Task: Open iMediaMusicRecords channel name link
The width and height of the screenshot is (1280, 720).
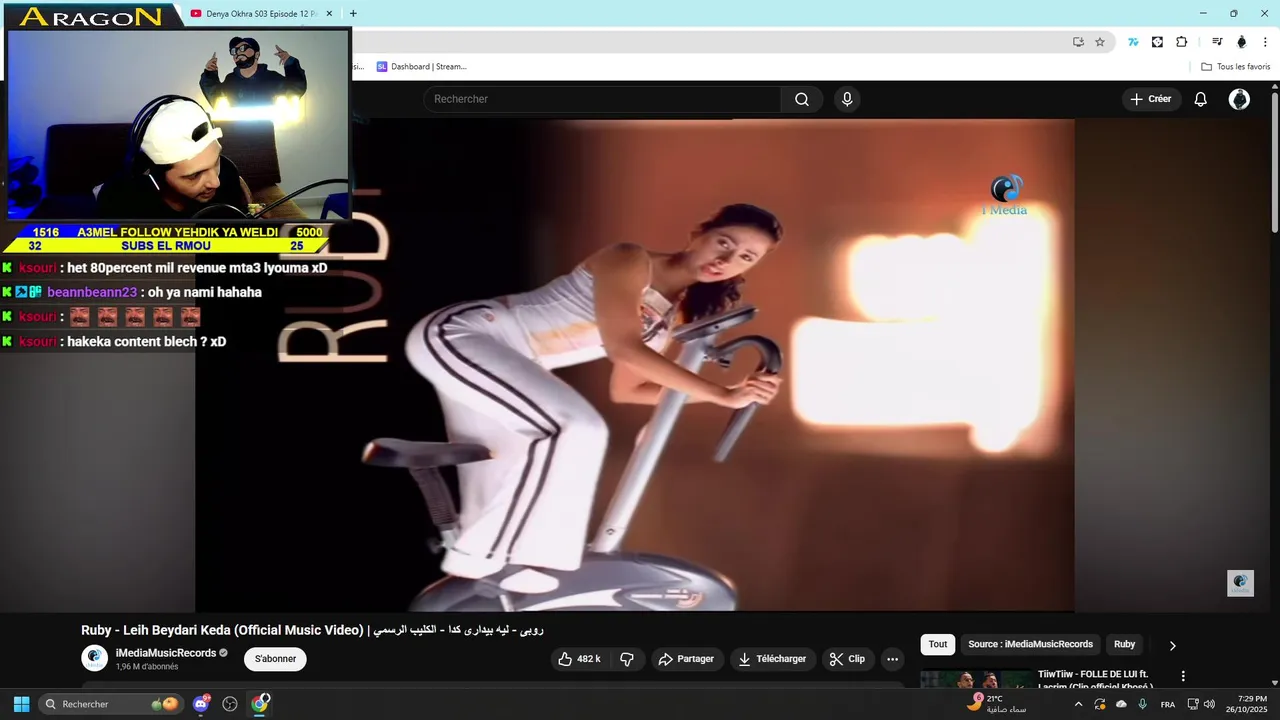Action: (x=166, y=653)
